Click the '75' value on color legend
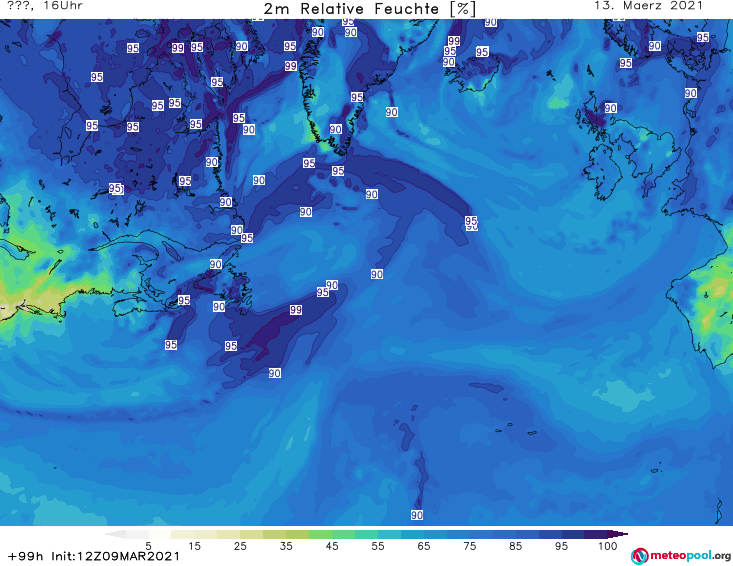733x566 pixels. (469, 546)
